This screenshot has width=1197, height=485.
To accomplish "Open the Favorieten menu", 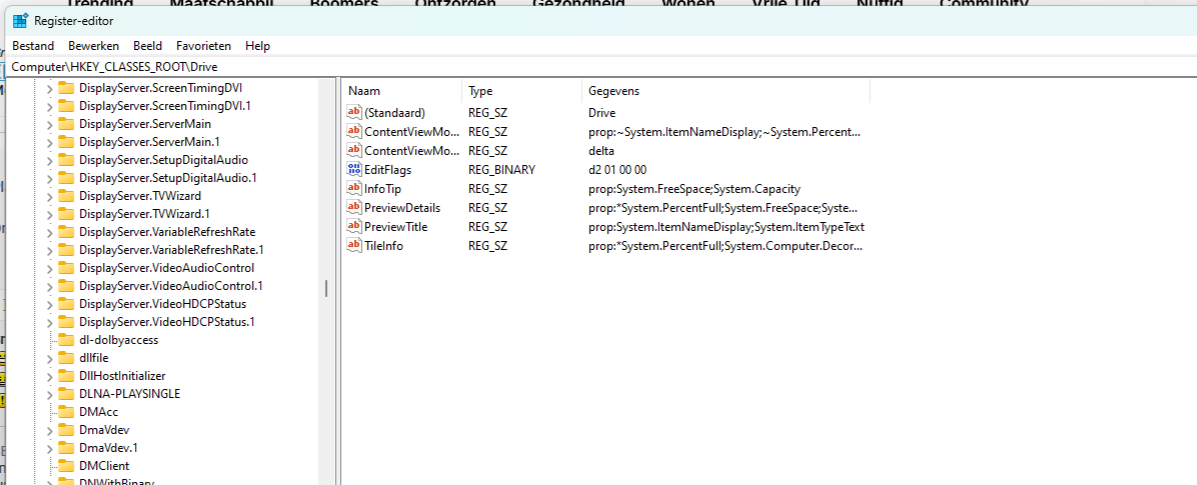I will (203, 46).
